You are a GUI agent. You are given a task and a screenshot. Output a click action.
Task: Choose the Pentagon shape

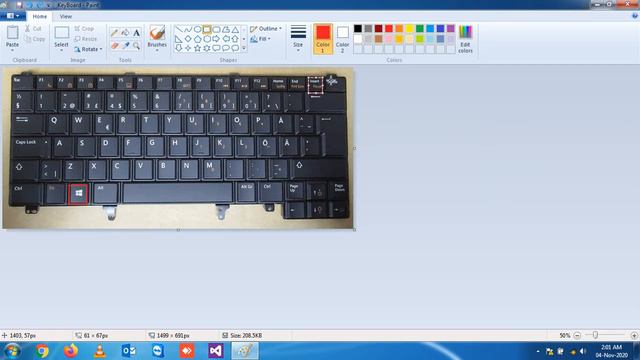click(197, 39)
